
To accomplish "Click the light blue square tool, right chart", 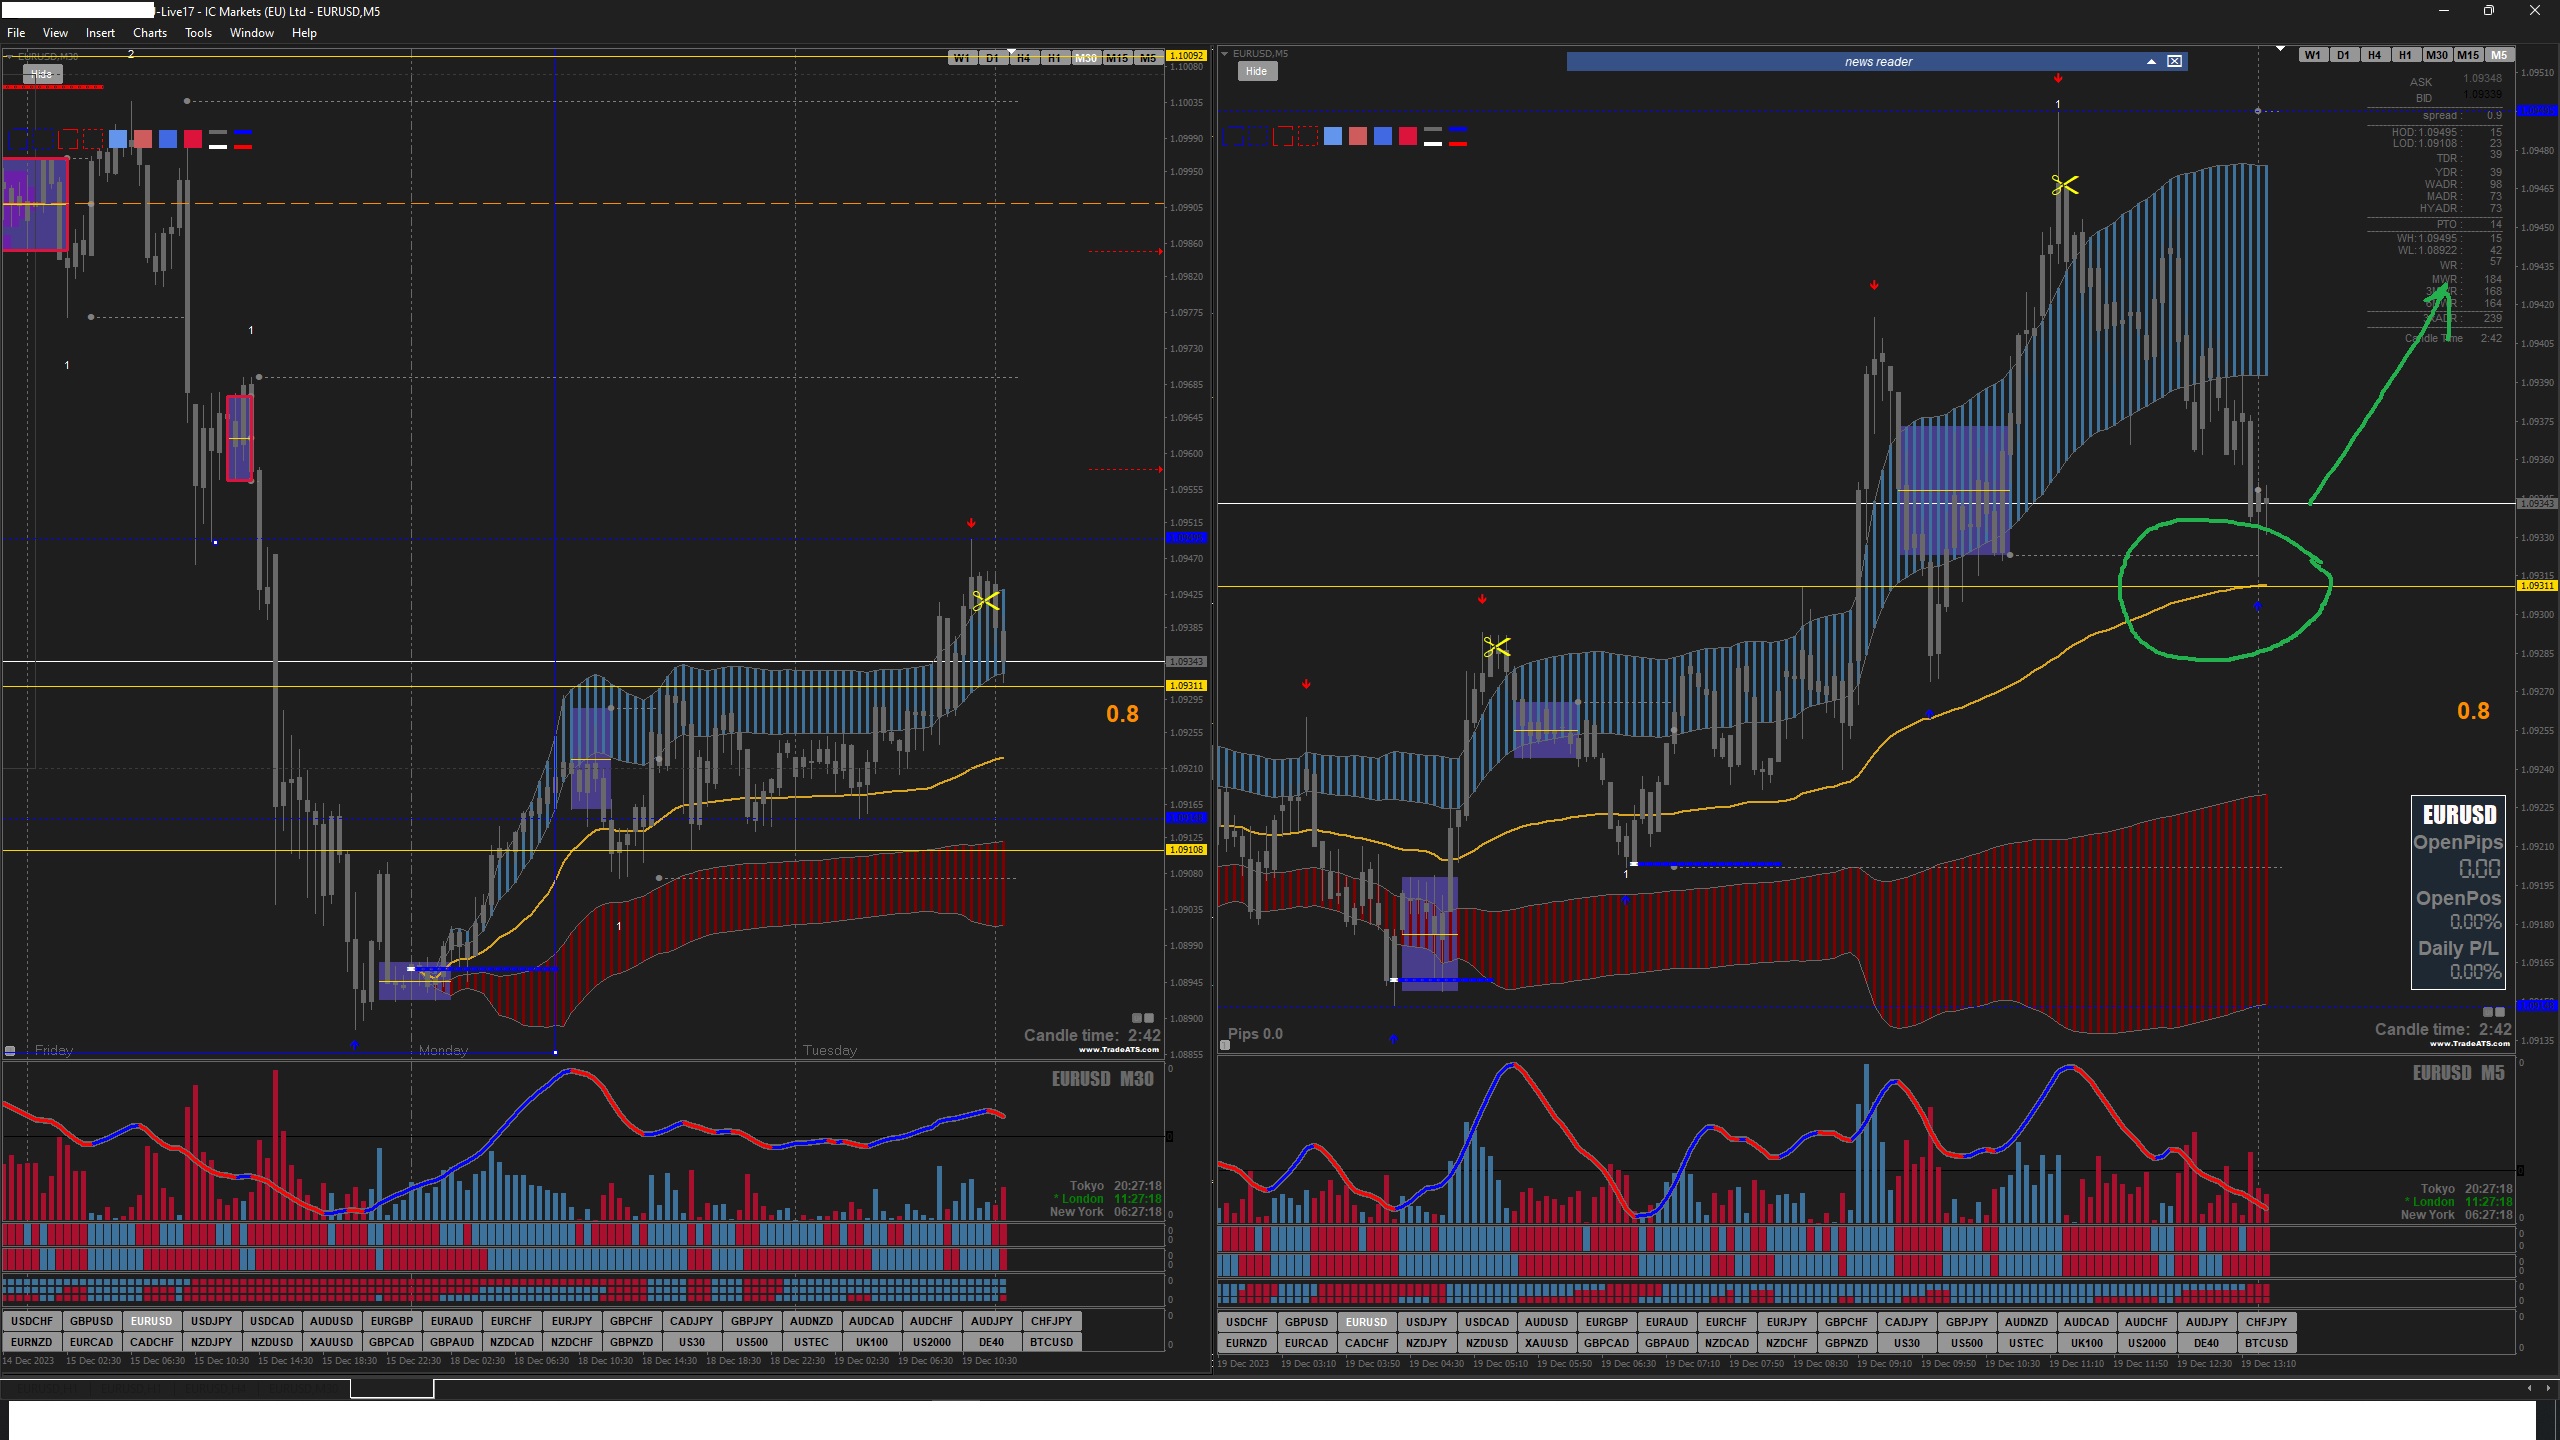I will pyautogui.click(x=1332, y=137).
